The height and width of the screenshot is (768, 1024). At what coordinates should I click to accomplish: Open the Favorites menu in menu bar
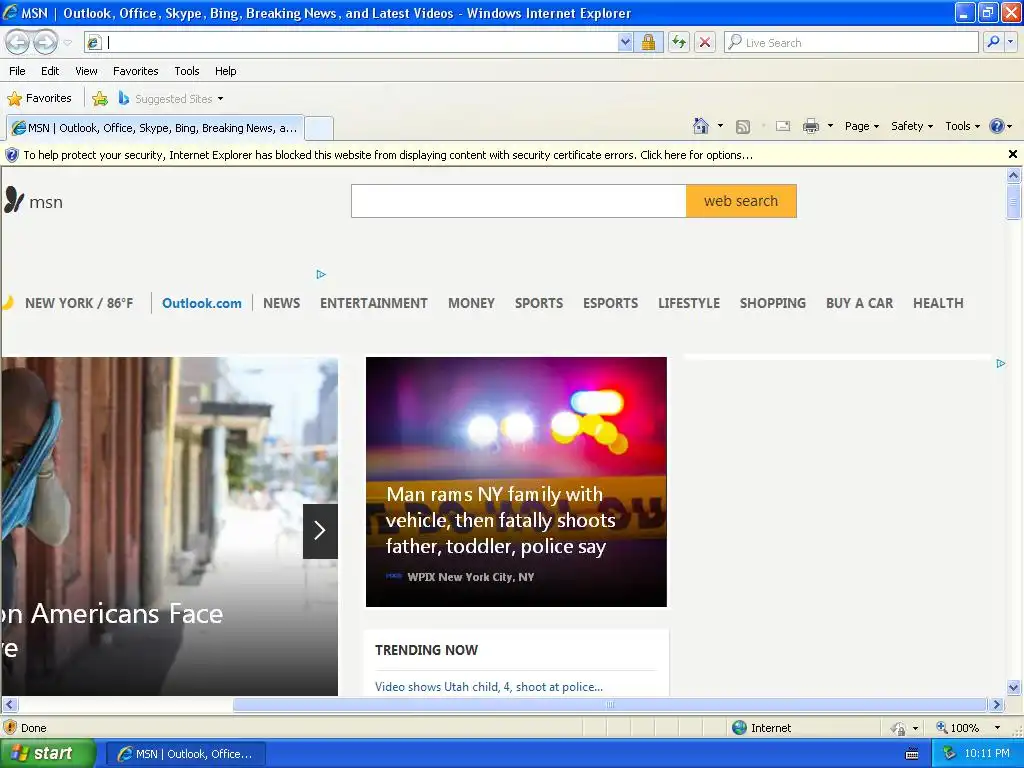coord(135,71)
